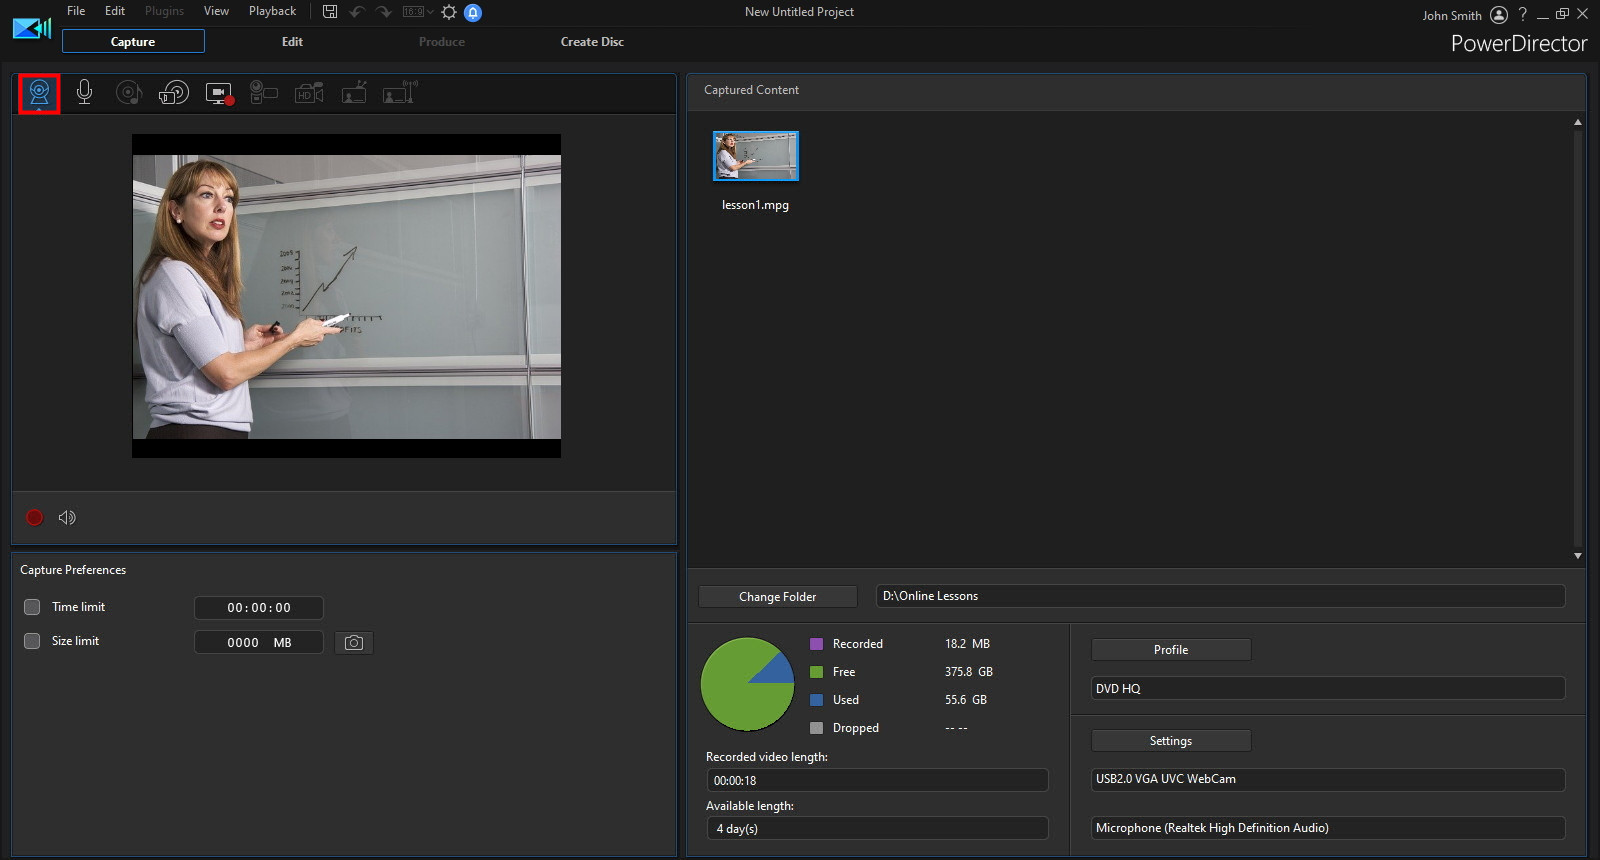
Task: Open capture Profile settings button
Action: 1170,650
